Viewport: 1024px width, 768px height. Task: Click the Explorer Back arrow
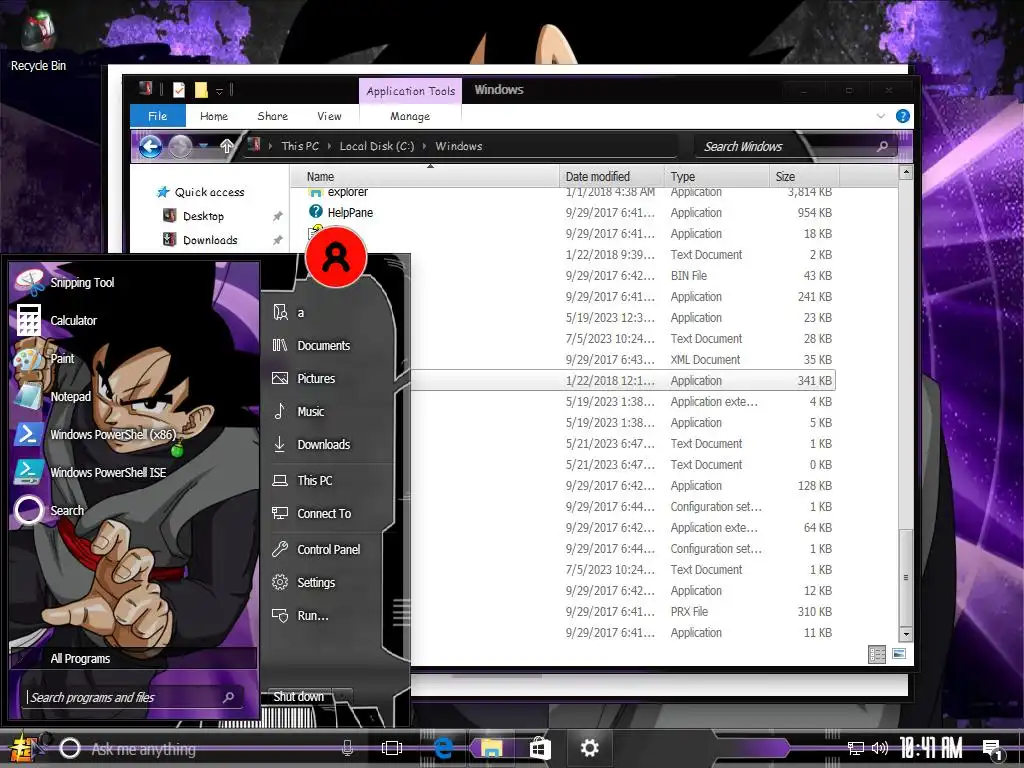[151, 147]
